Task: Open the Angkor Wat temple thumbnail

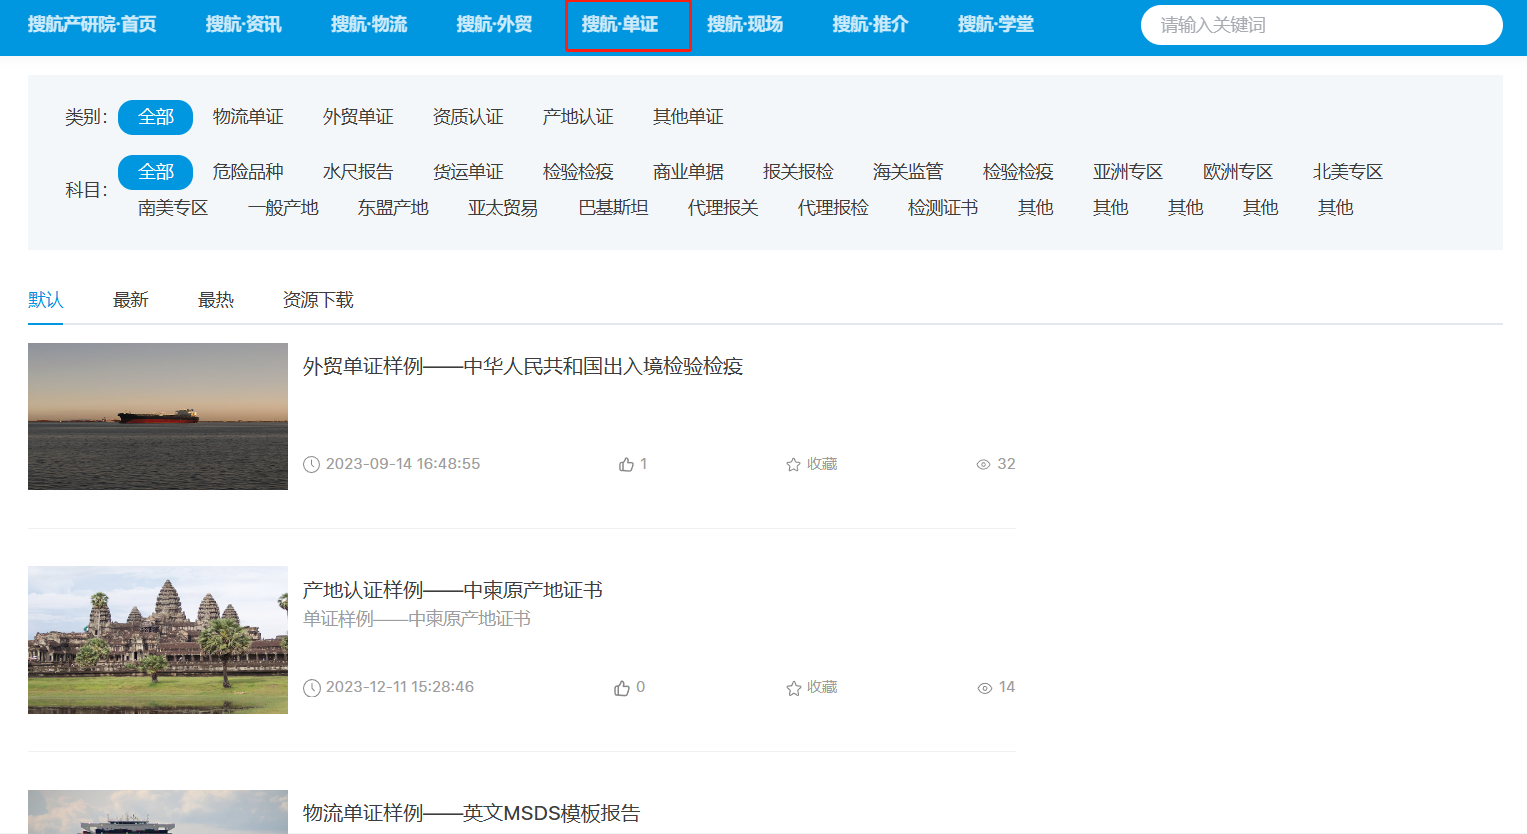Action: [x=158, y=640]
